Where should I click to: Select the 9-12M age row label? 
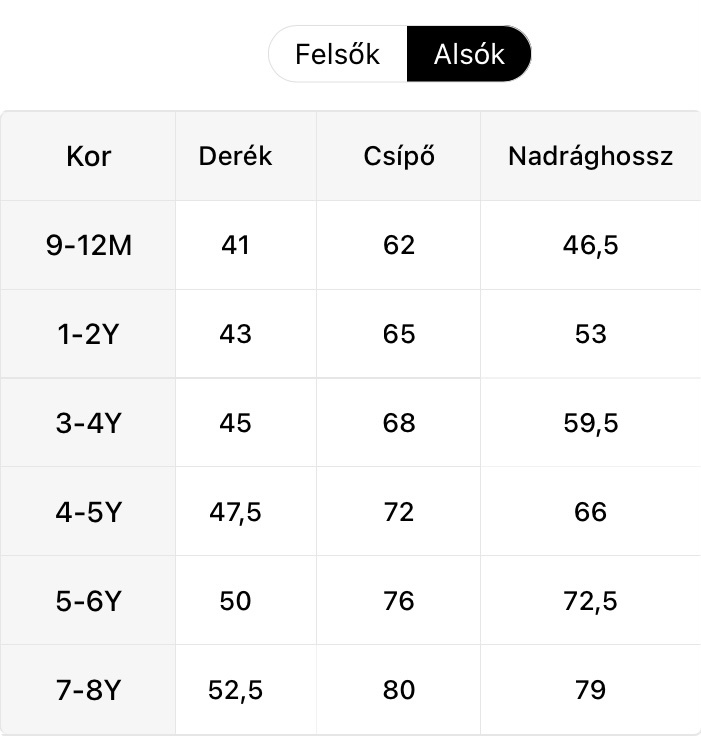tap(88, 245)
